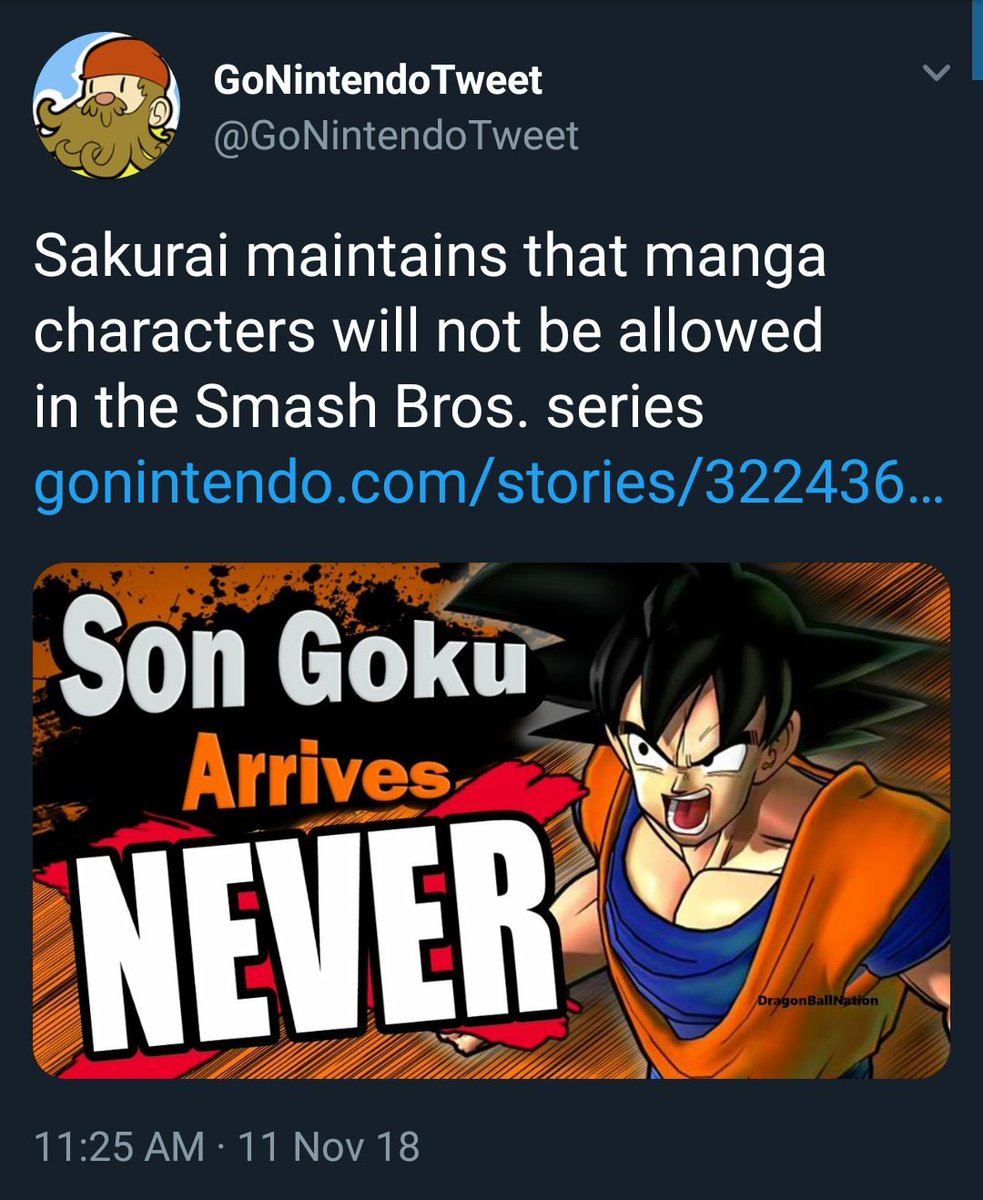Click the 11:25 AM time stamp
The height and width of the screenshot is (1200, 983).
coord(119,1145)
